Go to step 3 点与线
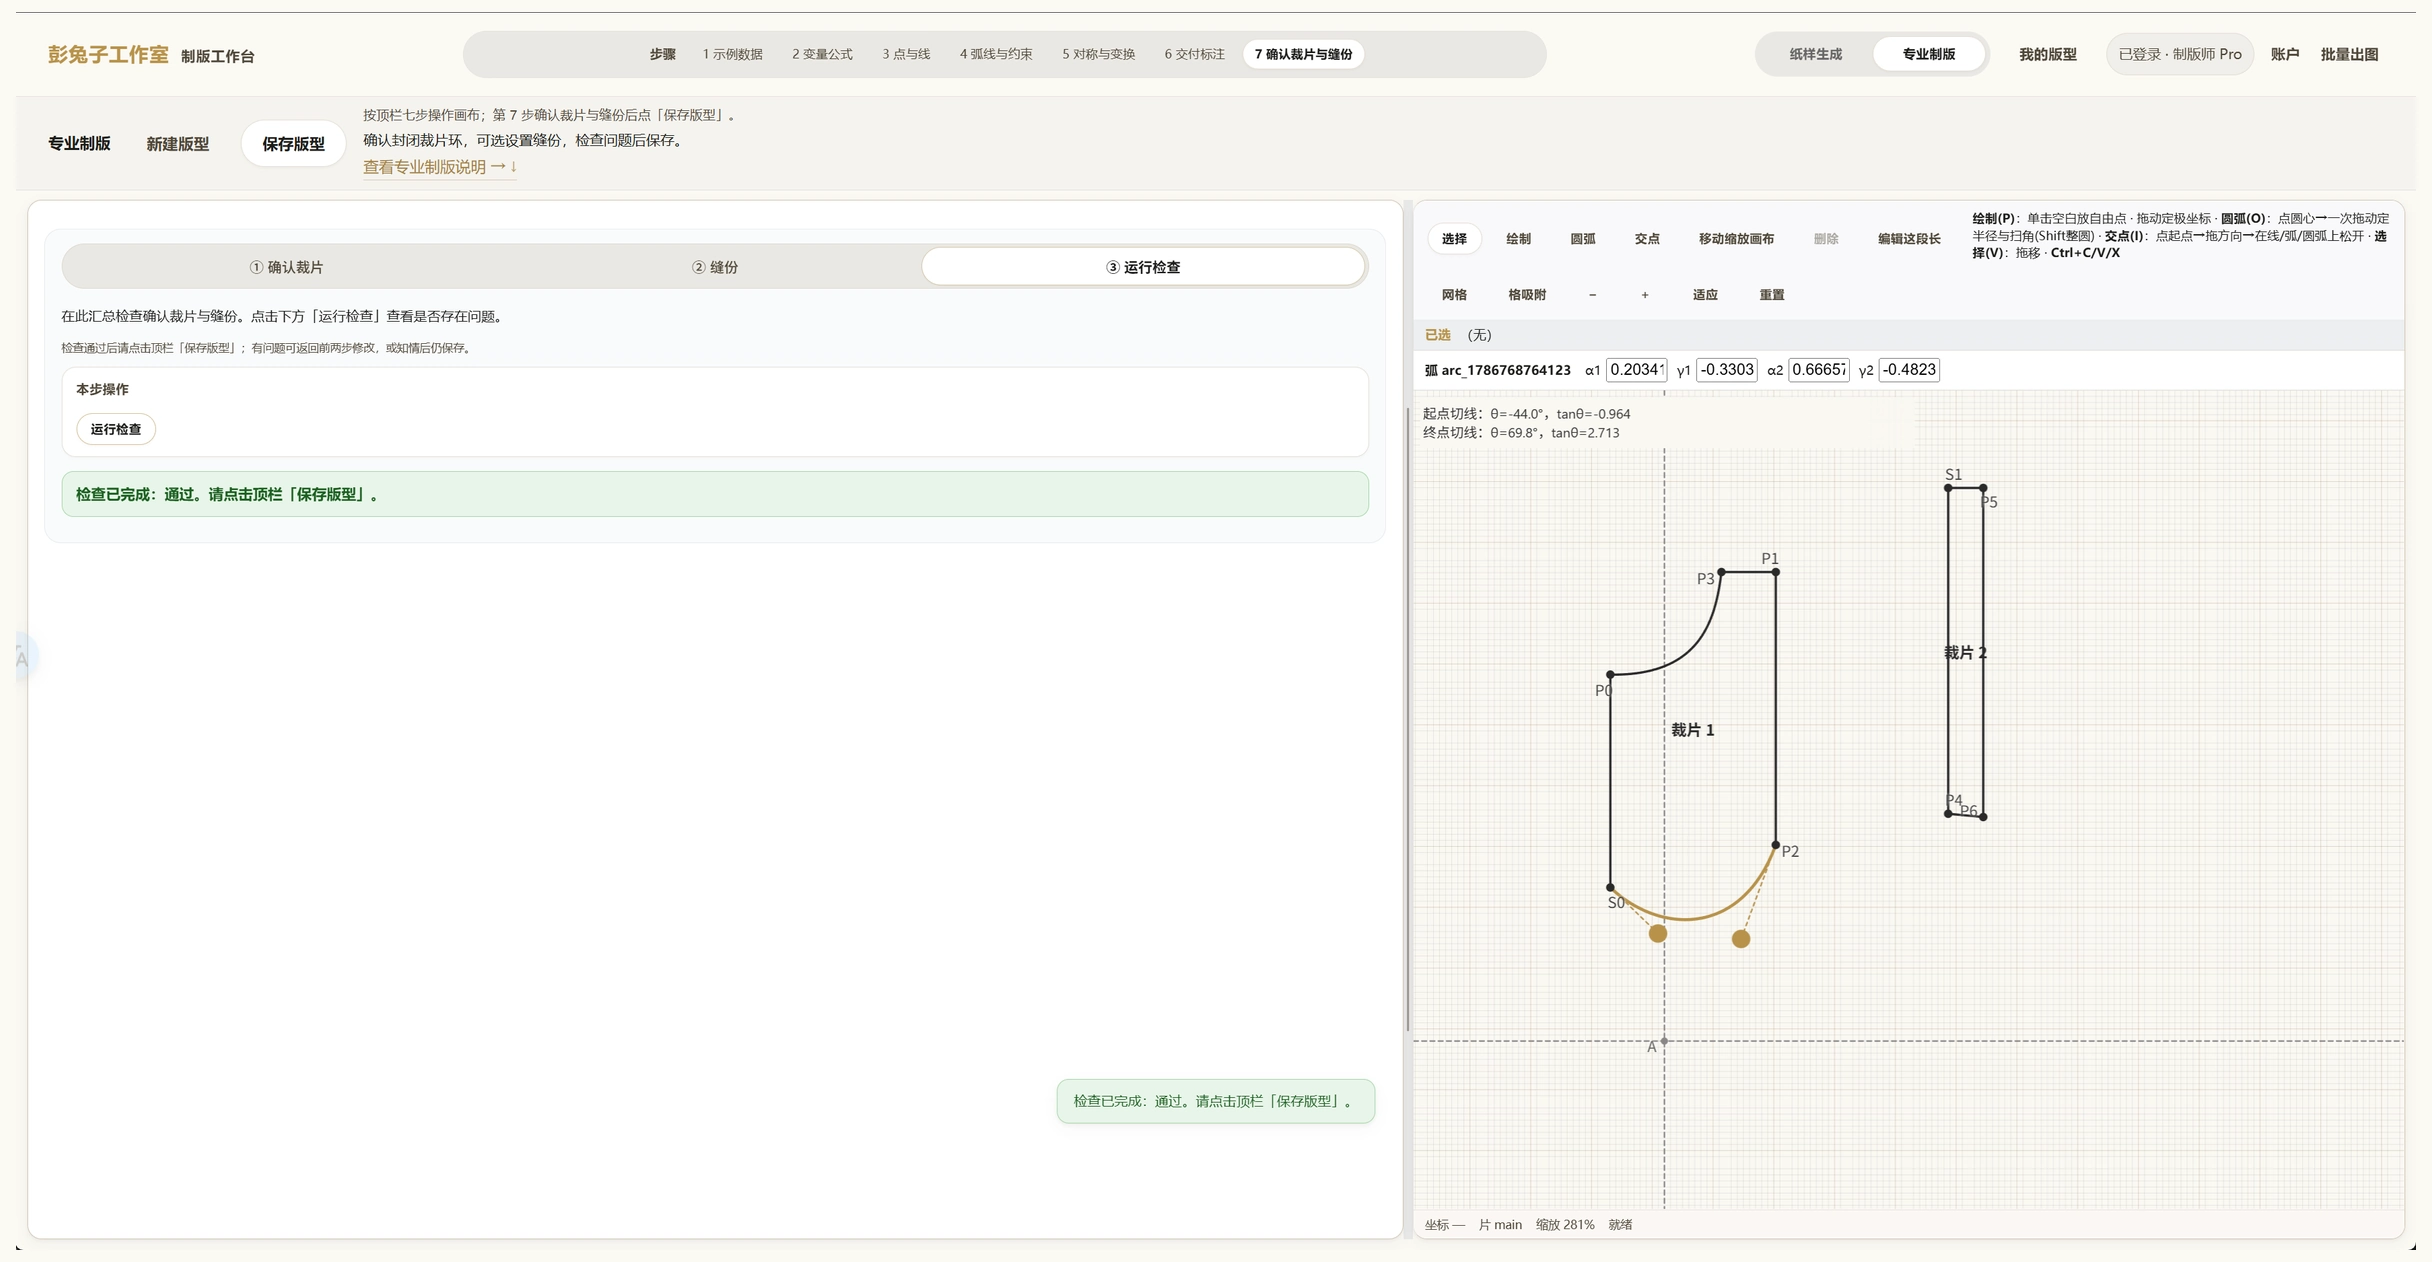2432x1262 pixels. tap(906, 54)
